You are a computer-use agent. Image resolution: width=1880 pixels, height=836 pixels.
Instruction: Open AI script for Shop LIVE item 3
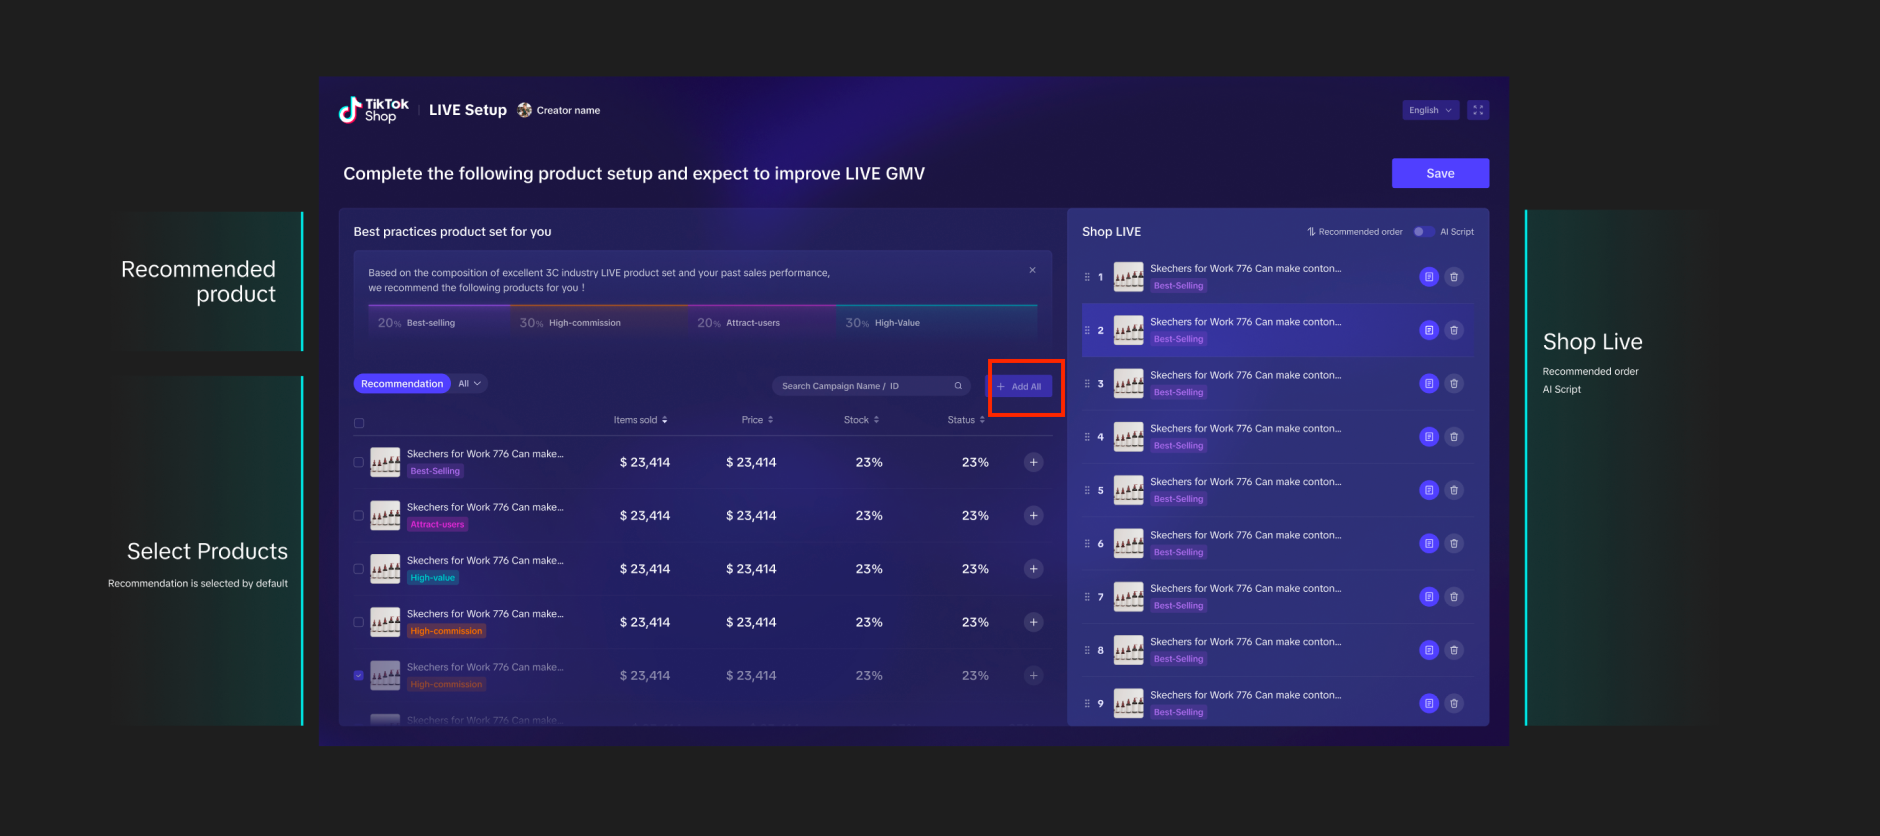click(x=1429, y=383)
